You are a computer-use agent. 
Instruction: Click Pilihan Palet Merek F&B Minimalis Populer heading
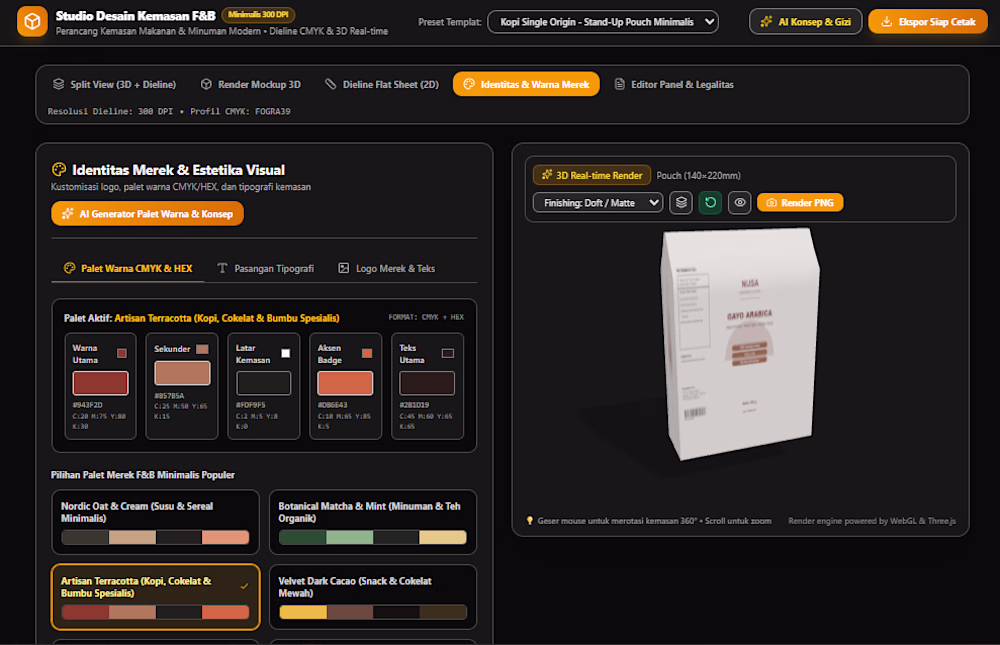(x=143, y=475)
